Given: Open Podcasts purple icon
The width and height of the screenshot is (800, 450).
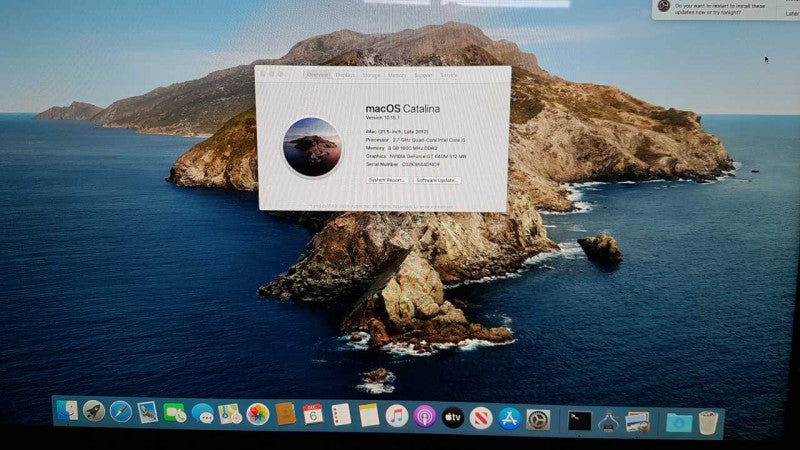Looking at the screenshot, I should click(x=424, y=417).
